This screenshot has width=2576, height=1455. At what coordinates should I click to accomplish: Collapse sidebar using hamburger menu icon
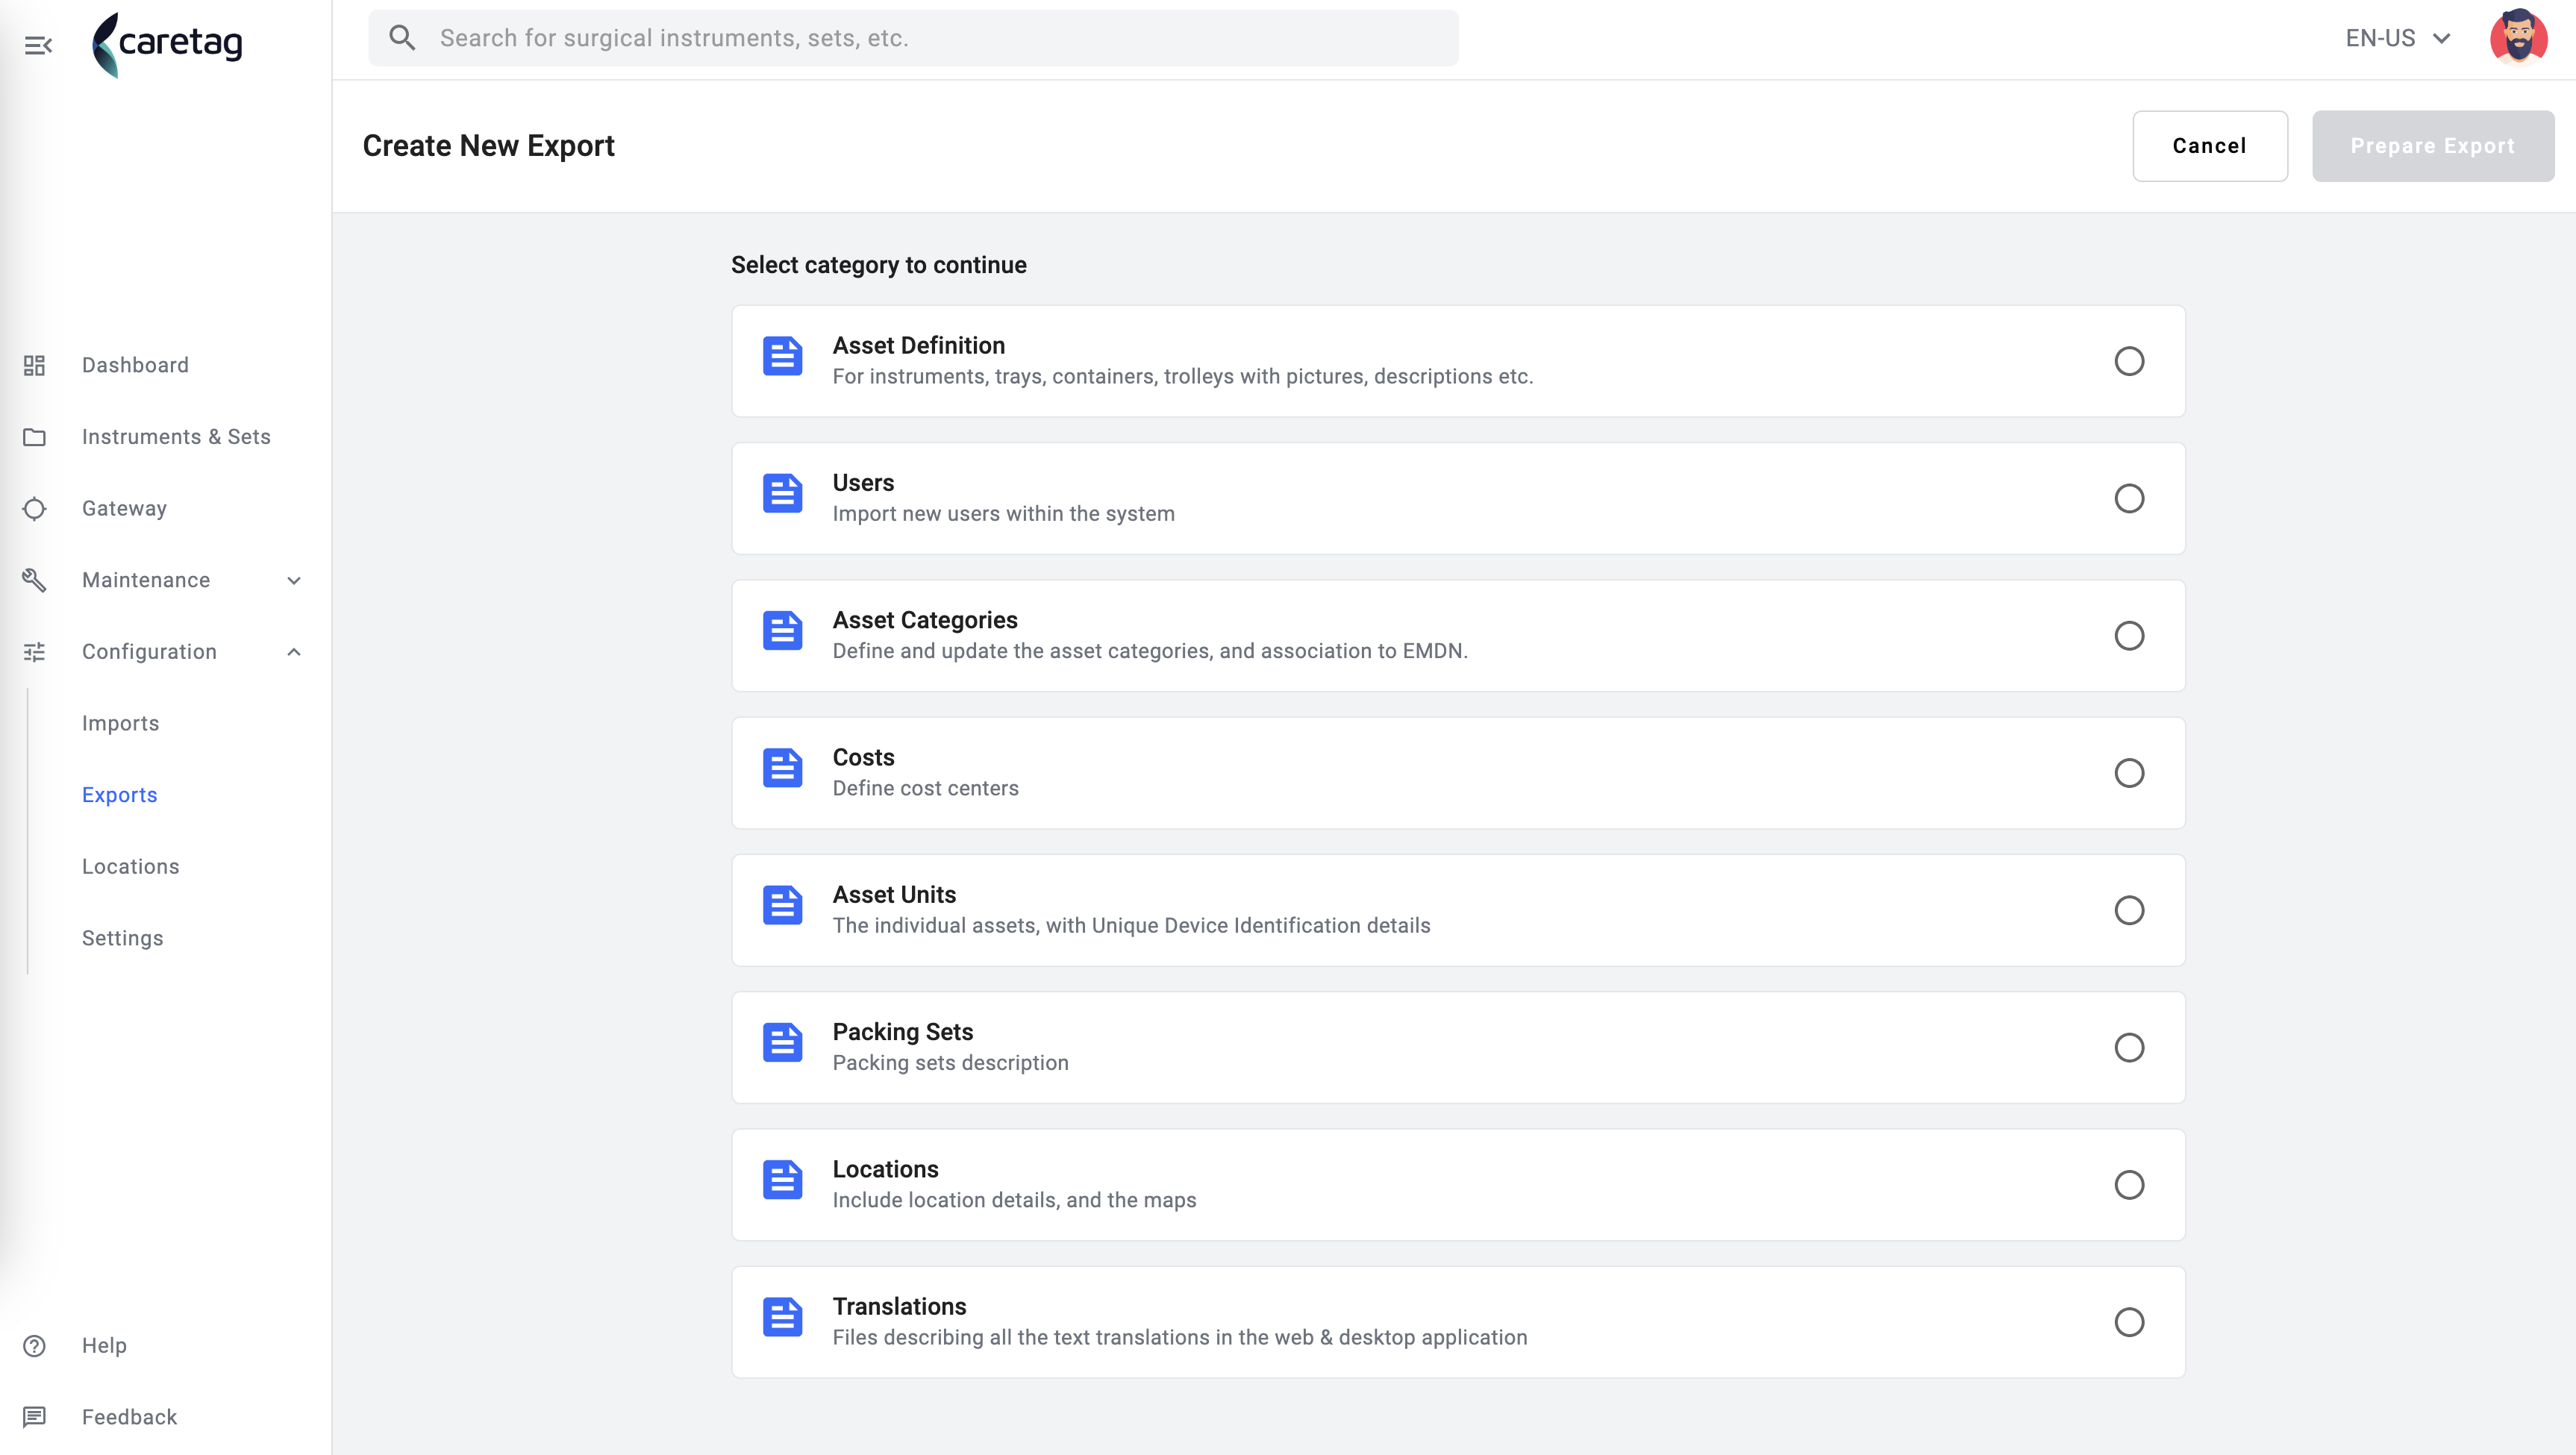[x=38, y=45]
